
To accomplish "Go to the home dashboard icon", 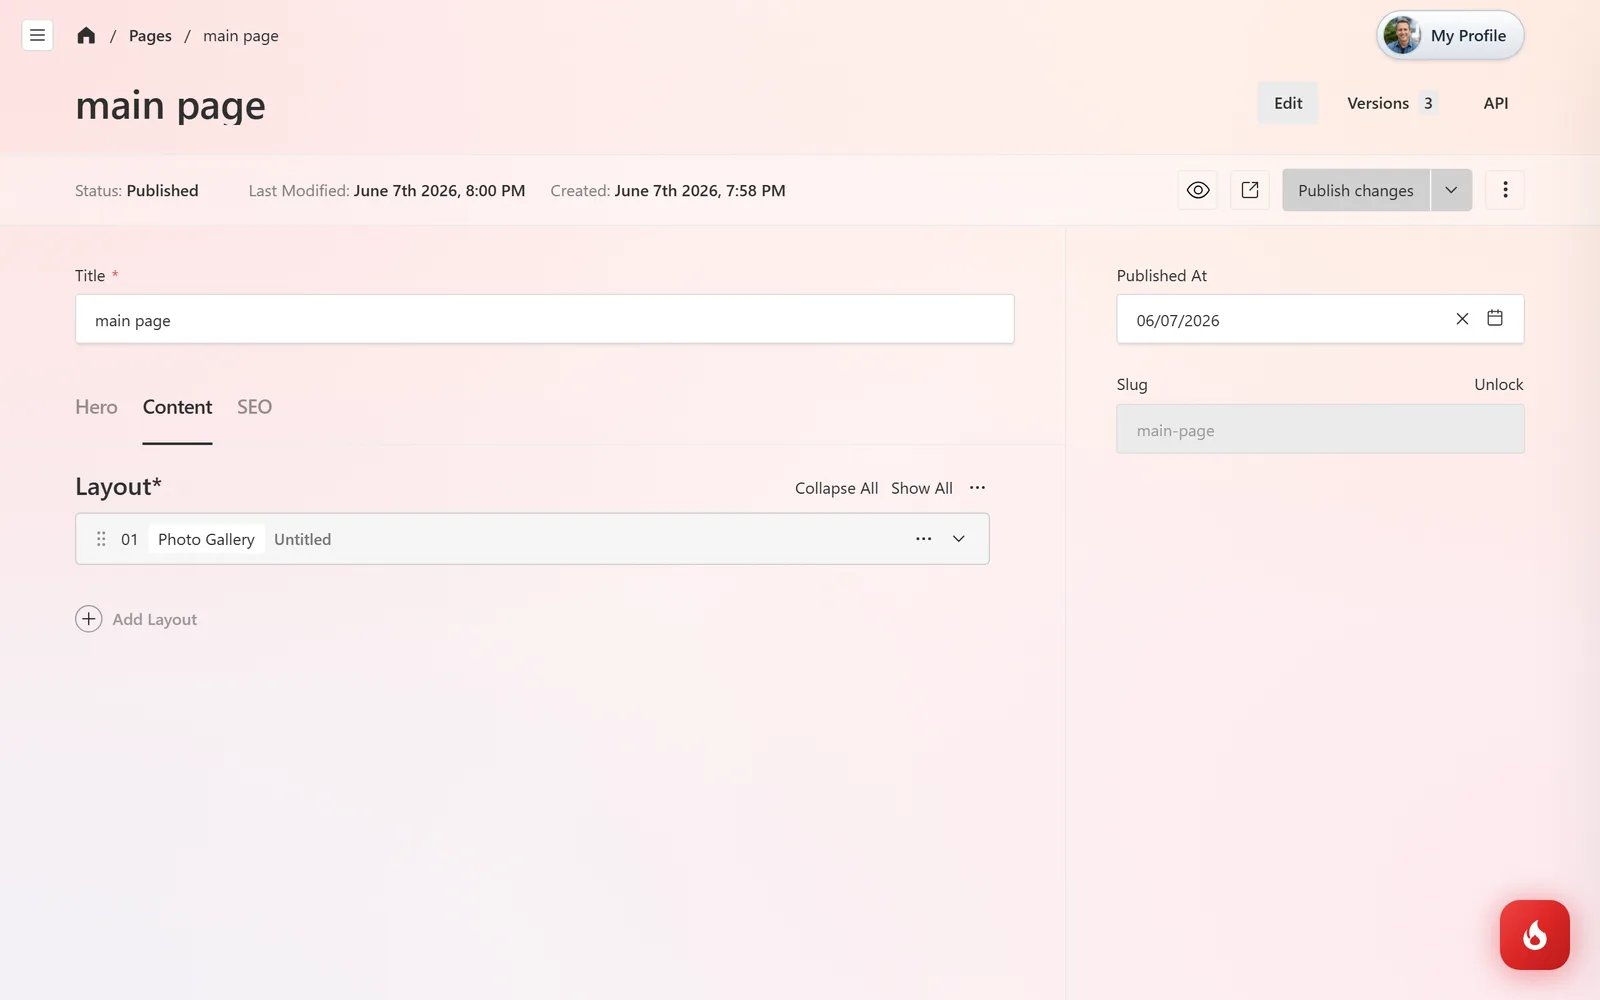I will (x=86, y=35).
